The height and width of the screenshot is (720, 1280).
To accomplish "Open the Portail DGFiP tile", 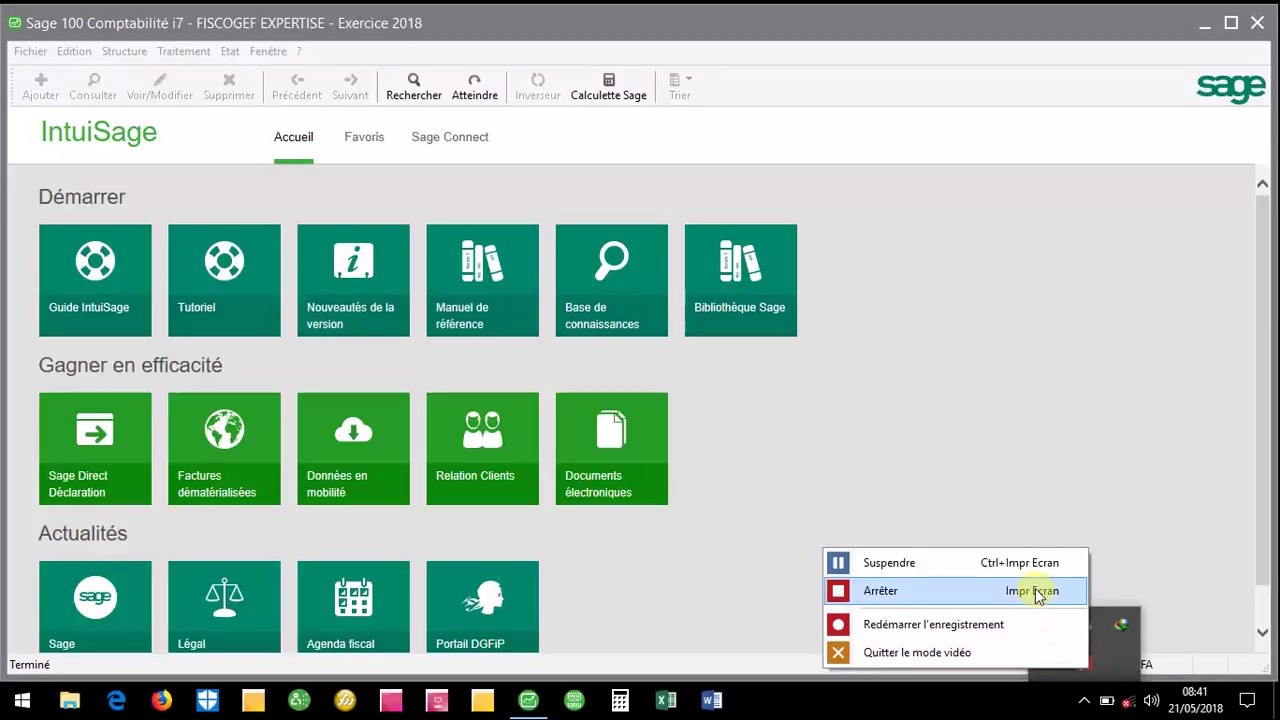I will click(x=482, y=606).
